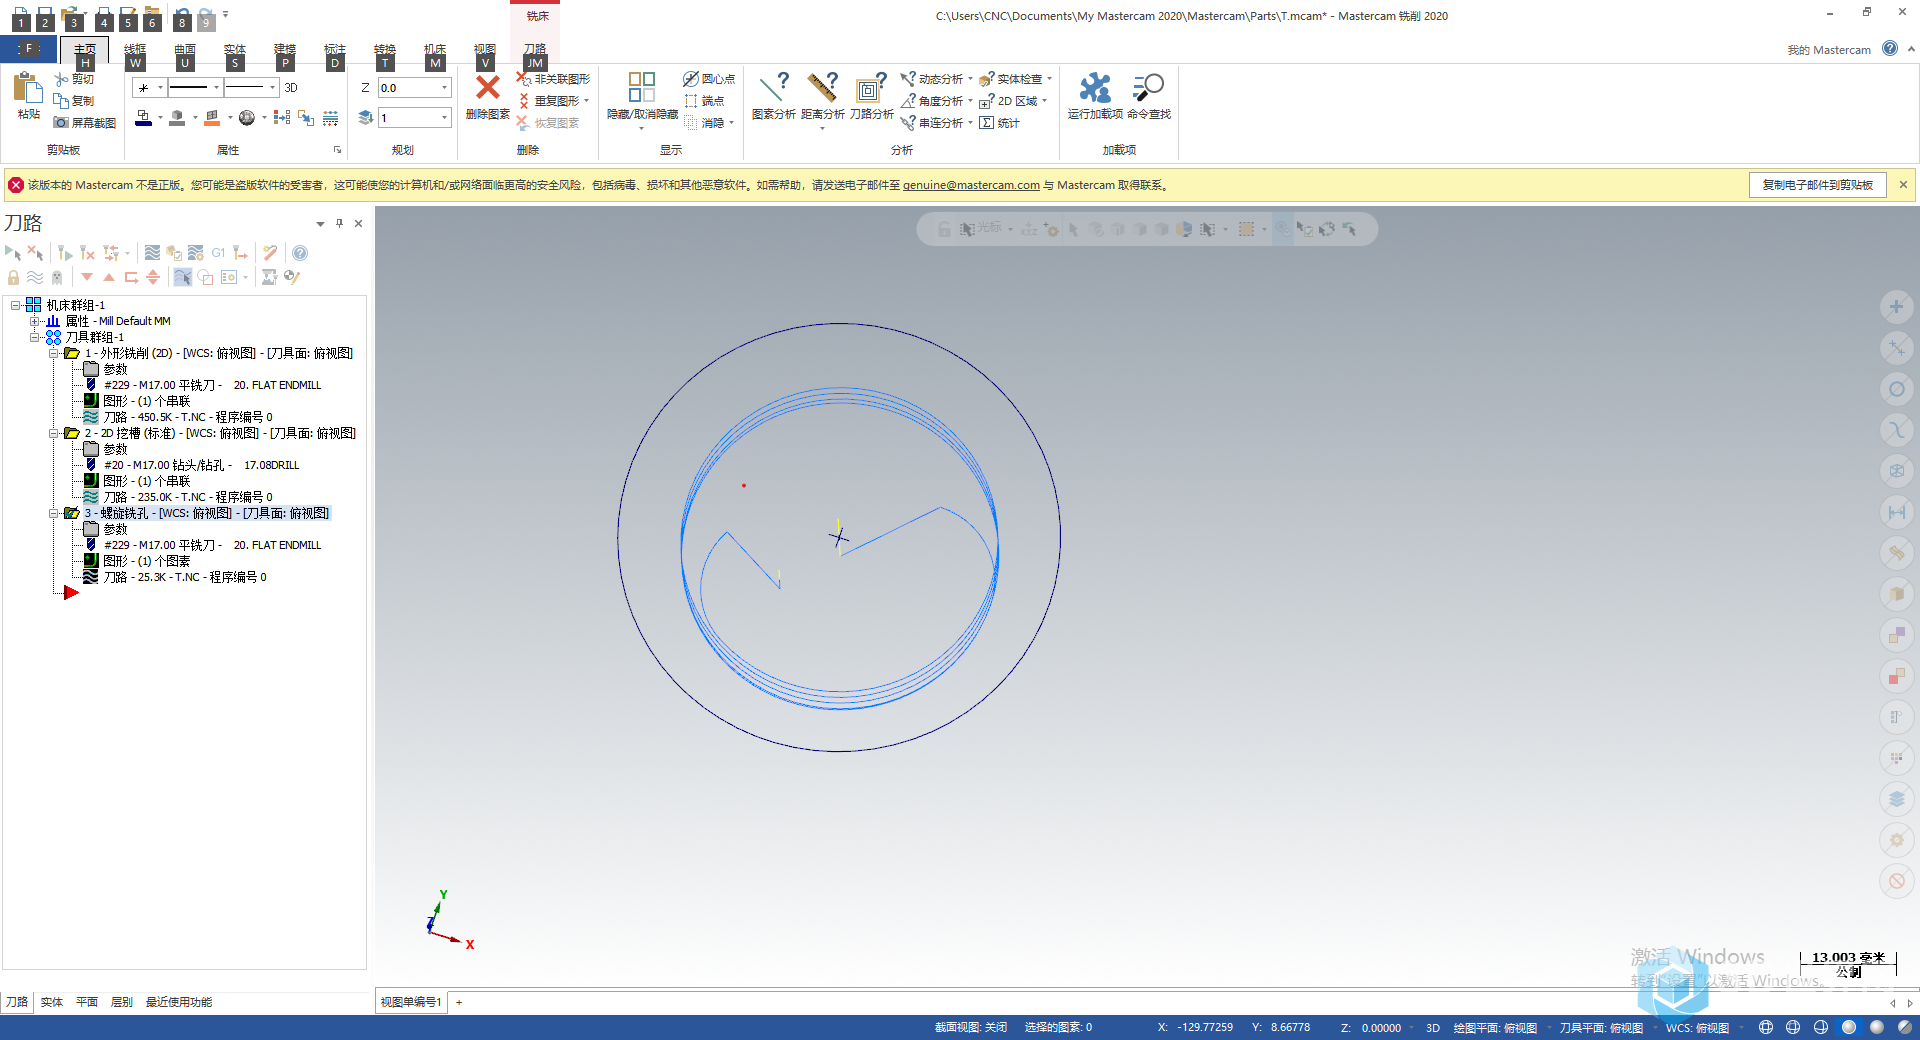Screen dimensions: 1920x1040
Task: Switch to the 实体 ribbon tab
Action: 235,49
